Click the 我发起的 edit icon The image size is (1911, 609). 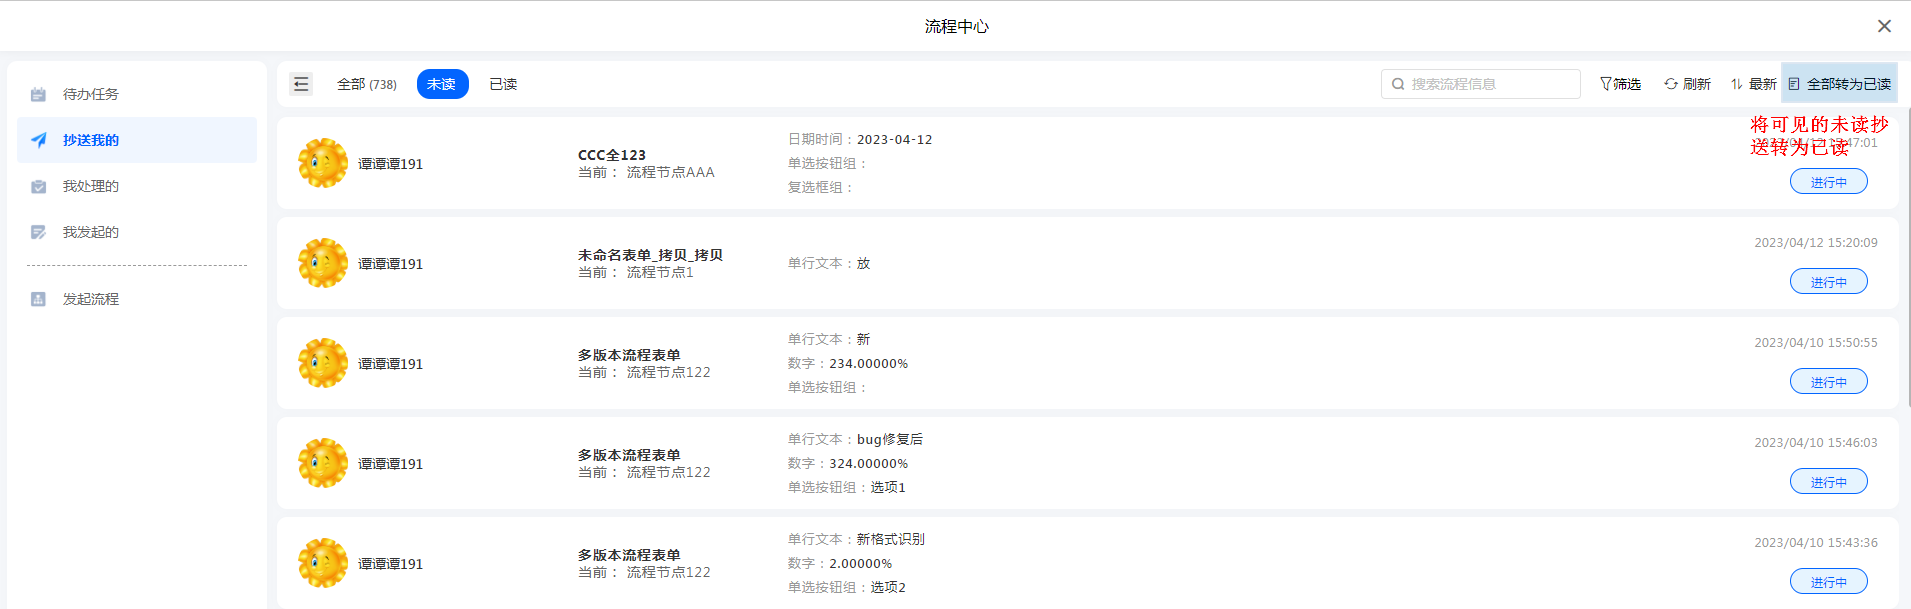pyautogui.click(x=39, y=232)
